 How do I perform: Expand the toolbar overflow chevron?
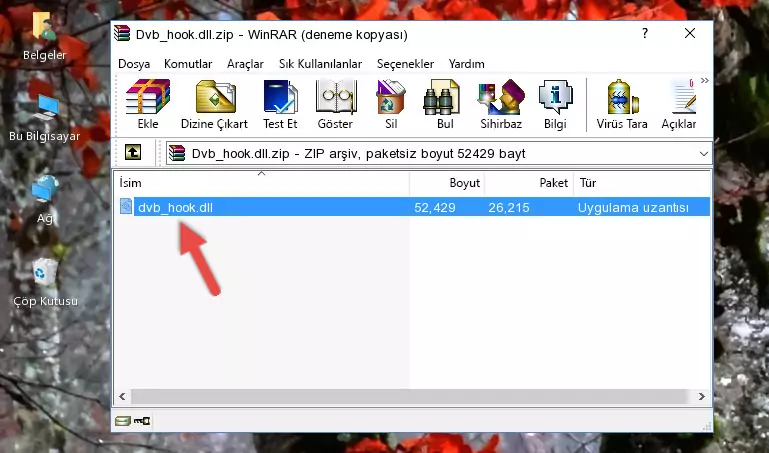pyautogui.click(x=705, y=80)
